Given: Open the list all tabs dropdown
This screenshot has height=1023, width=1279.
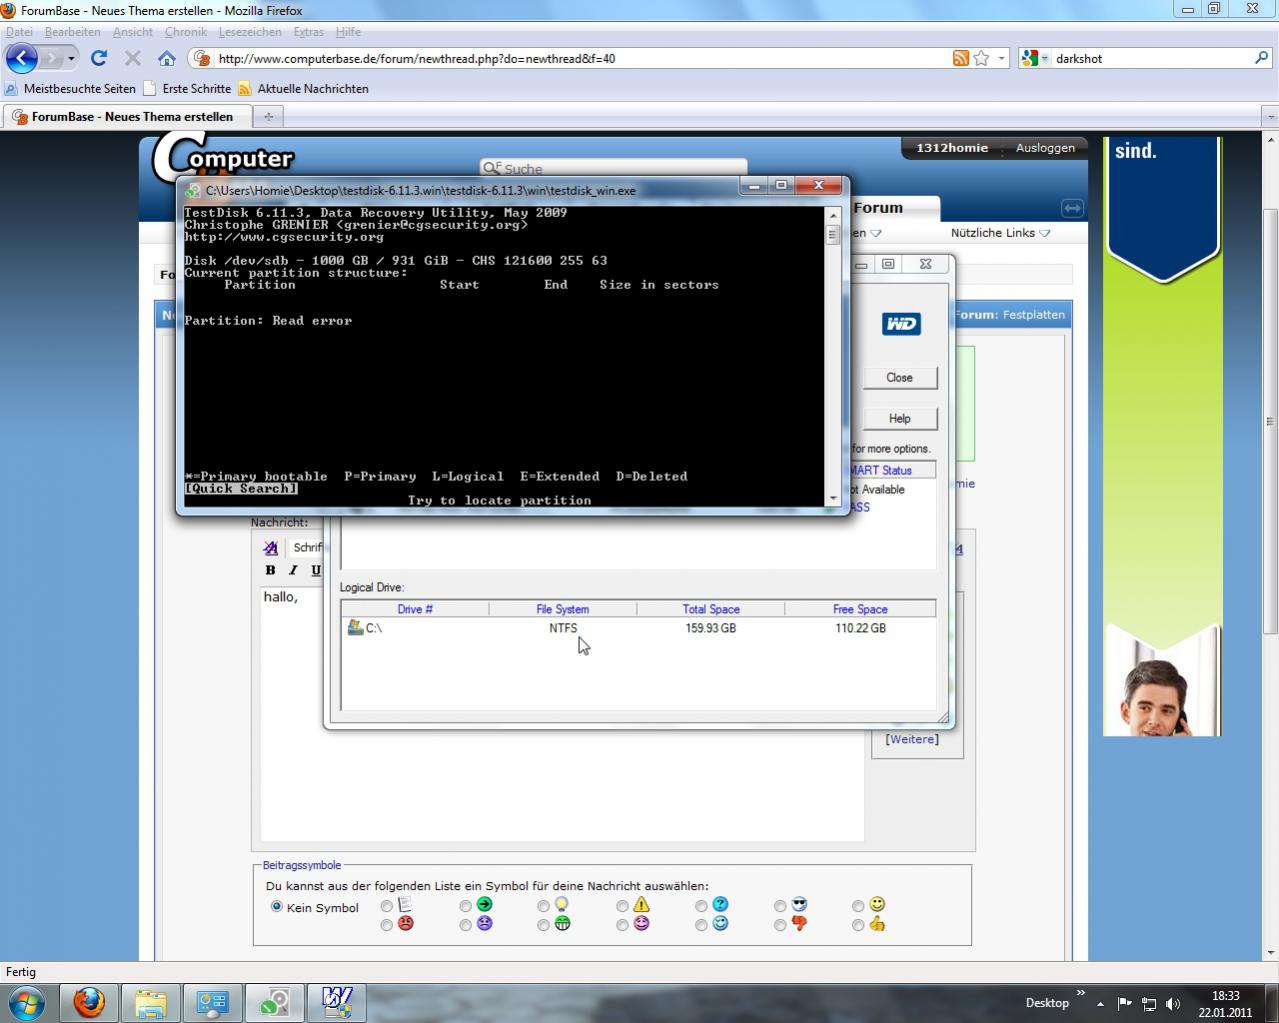Looking at the screenshot, I should pos(1271,117).
